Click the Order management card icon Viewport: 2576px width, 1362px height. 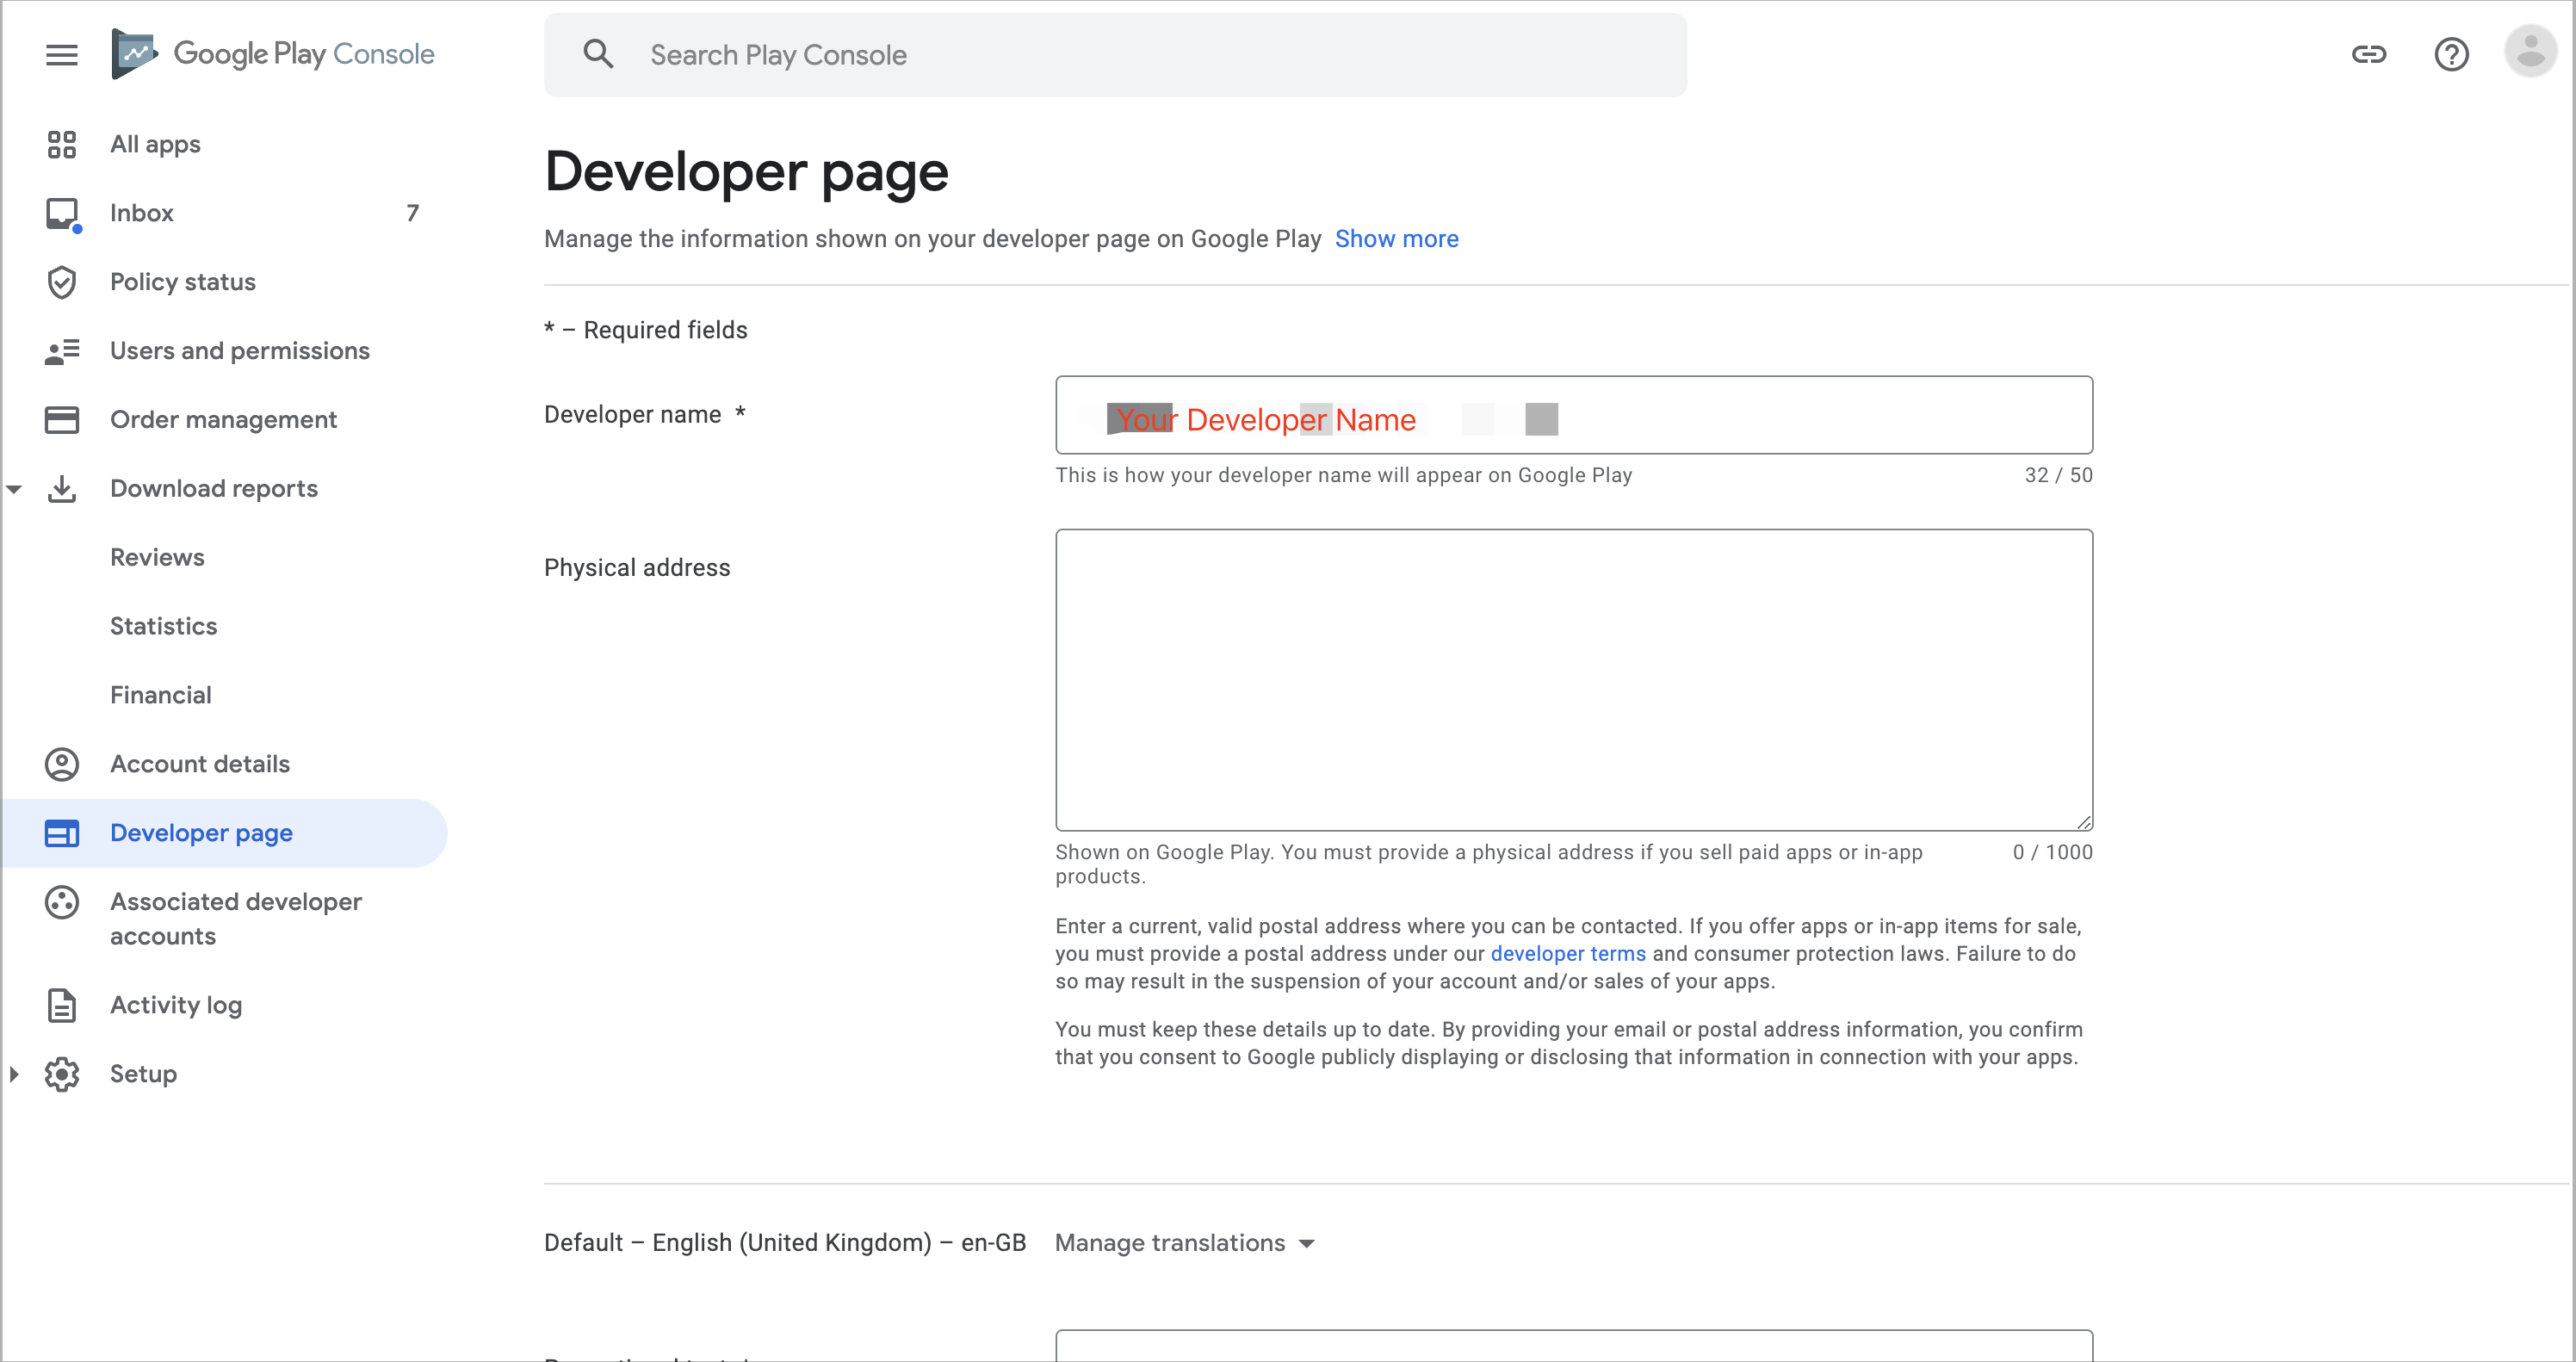click(62, 420)
